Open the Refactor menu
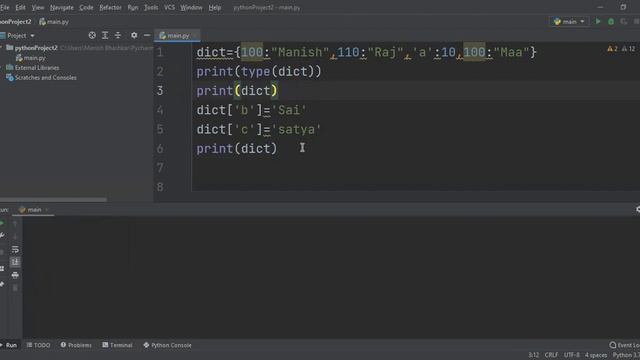The image size is (640, 360). pyautogui.click(x=110, y=7)
